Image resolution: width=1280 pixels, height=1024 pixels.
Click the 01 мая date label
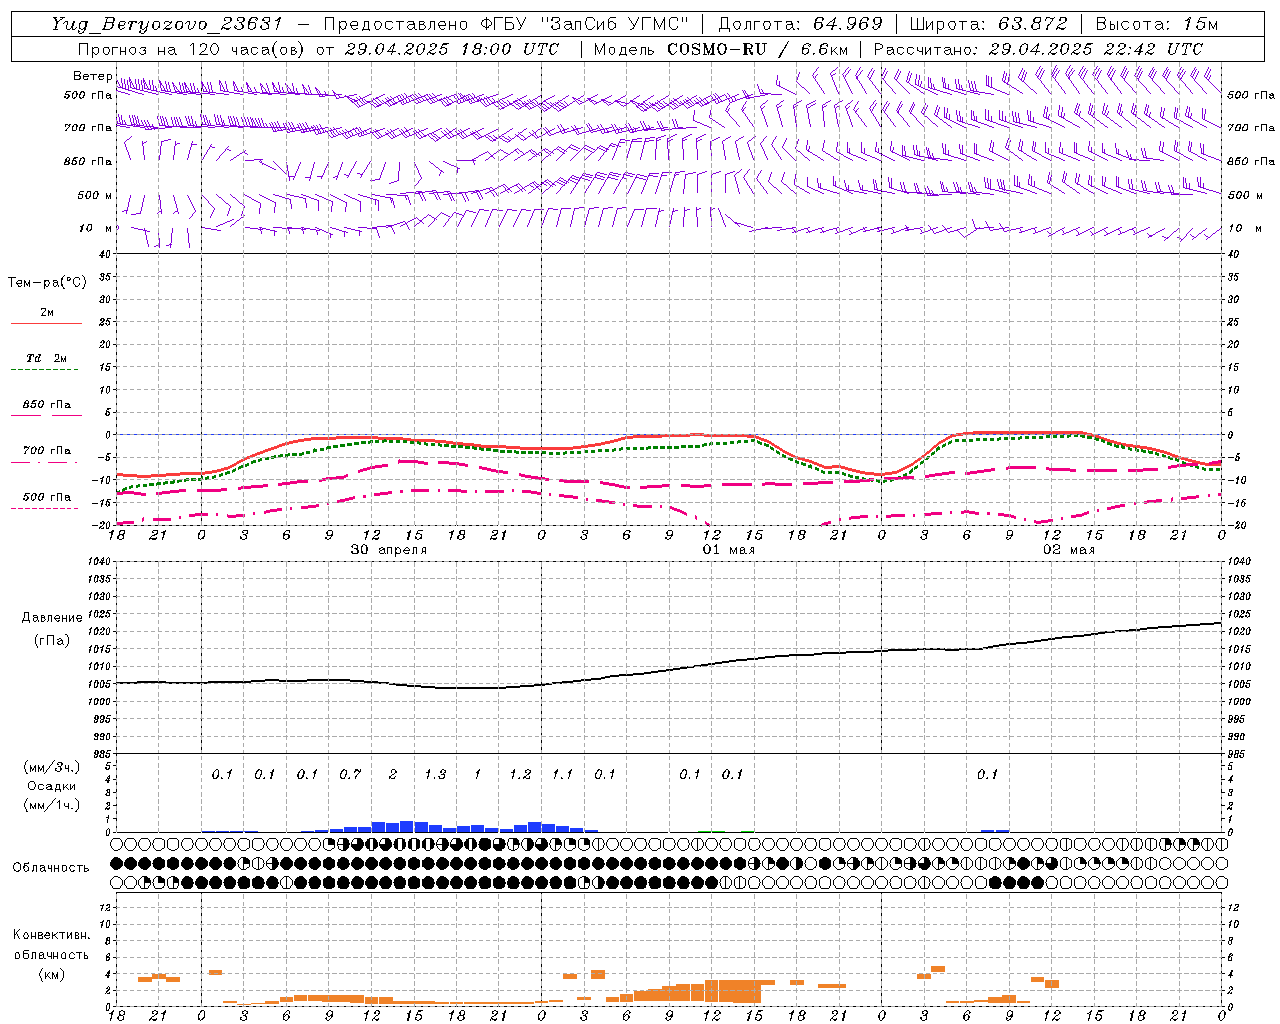coord(729,550)
